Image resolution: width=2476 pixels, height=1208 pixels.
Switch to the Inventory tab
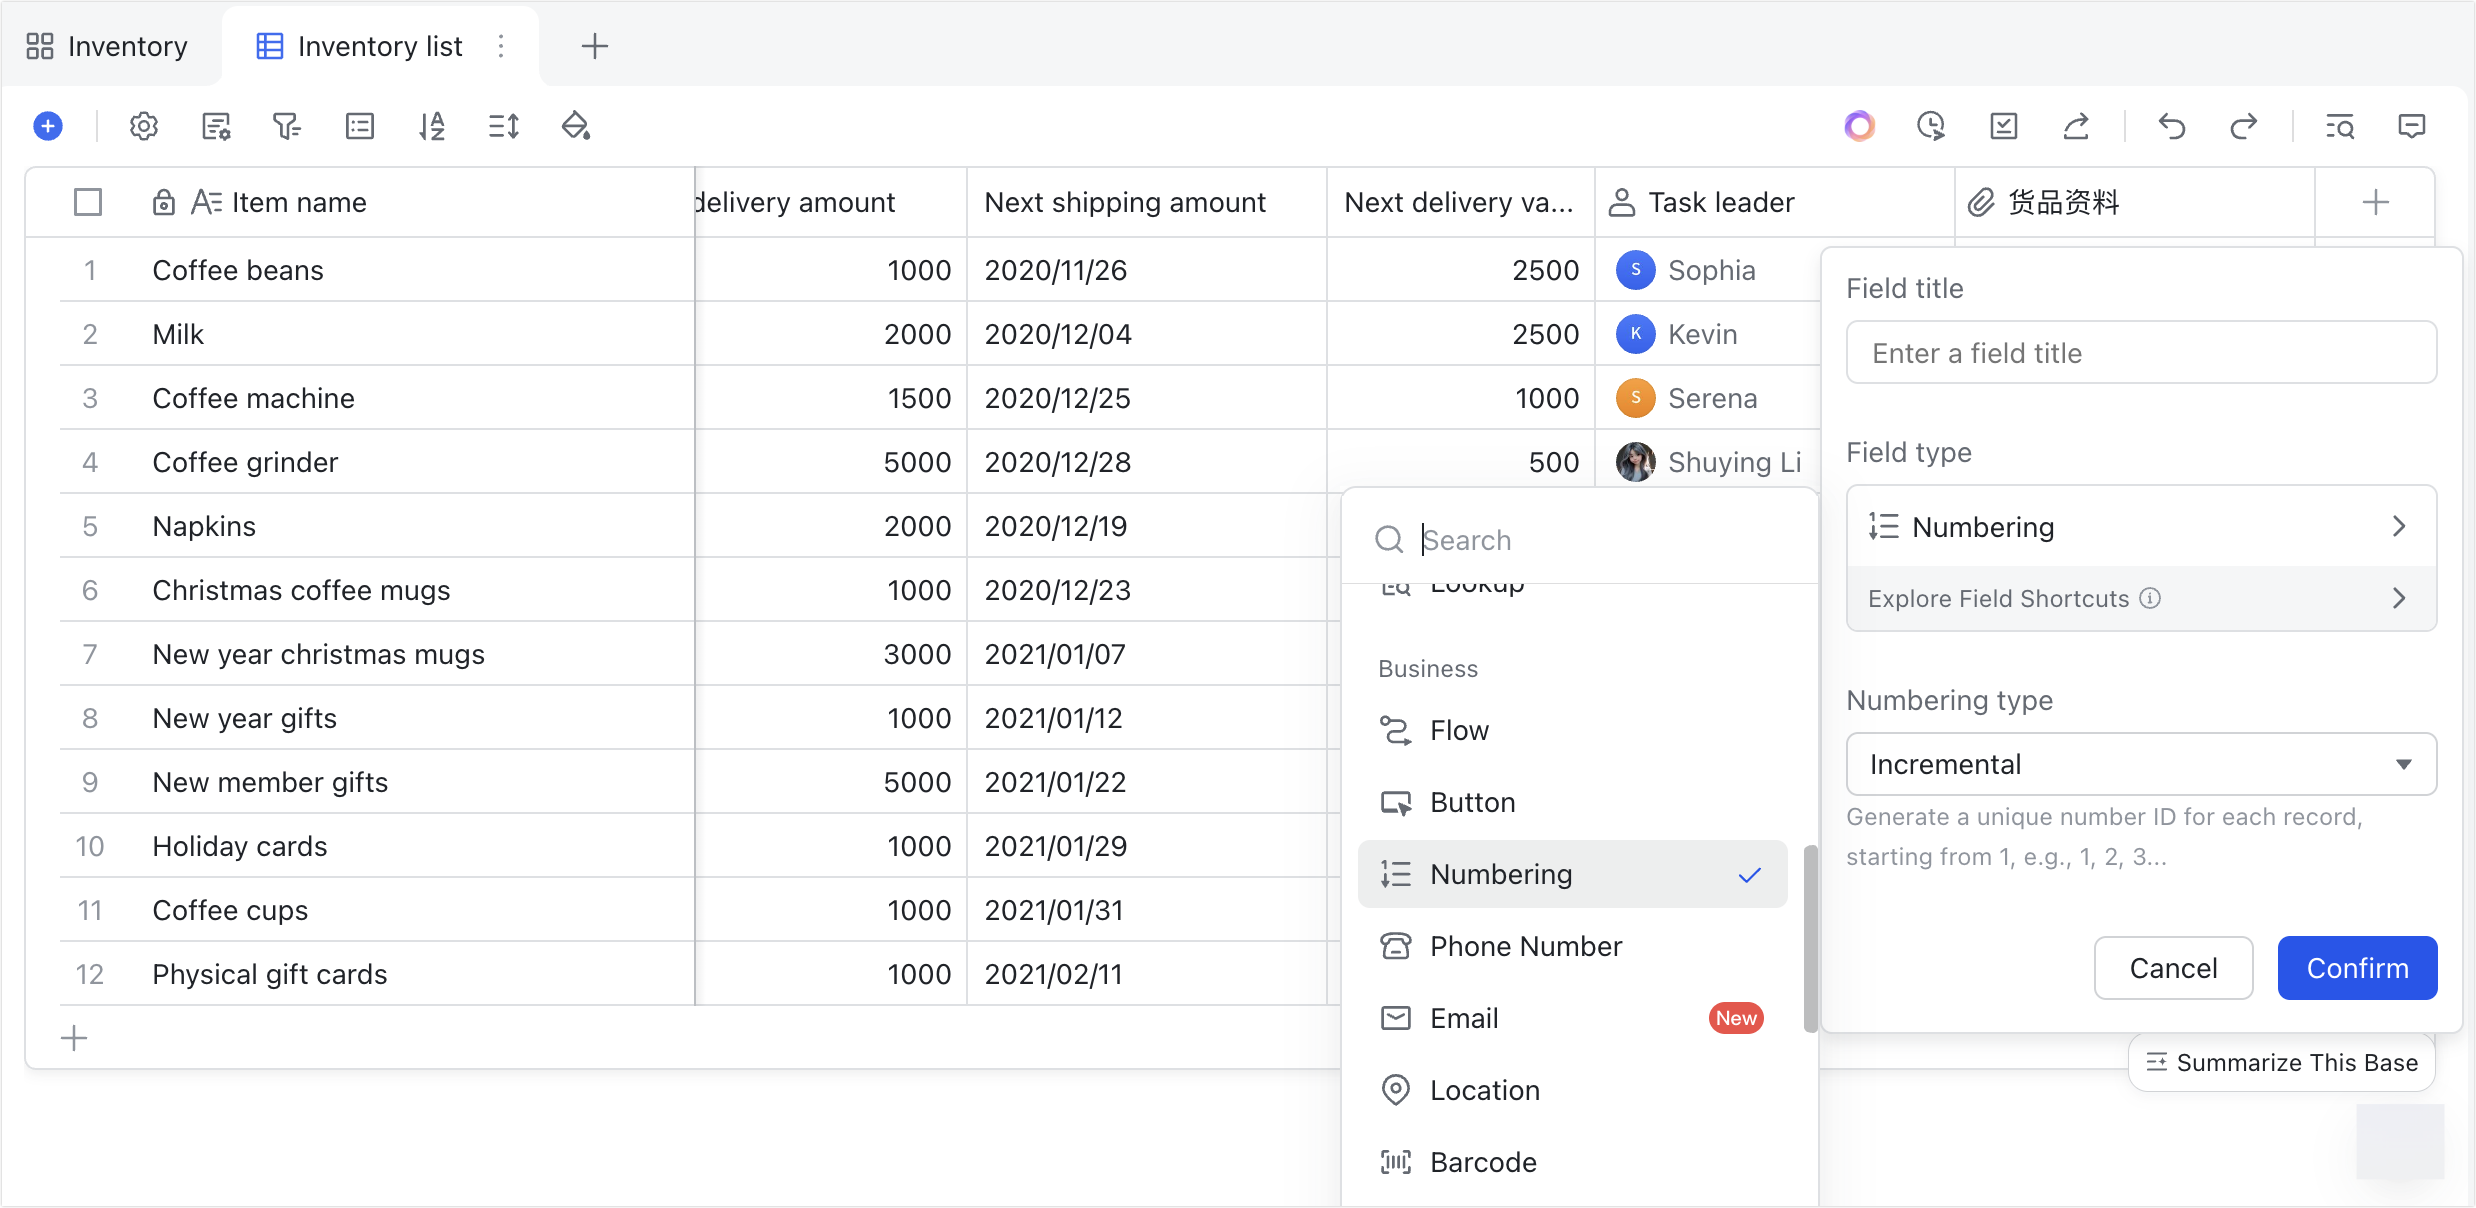point(108,46)
